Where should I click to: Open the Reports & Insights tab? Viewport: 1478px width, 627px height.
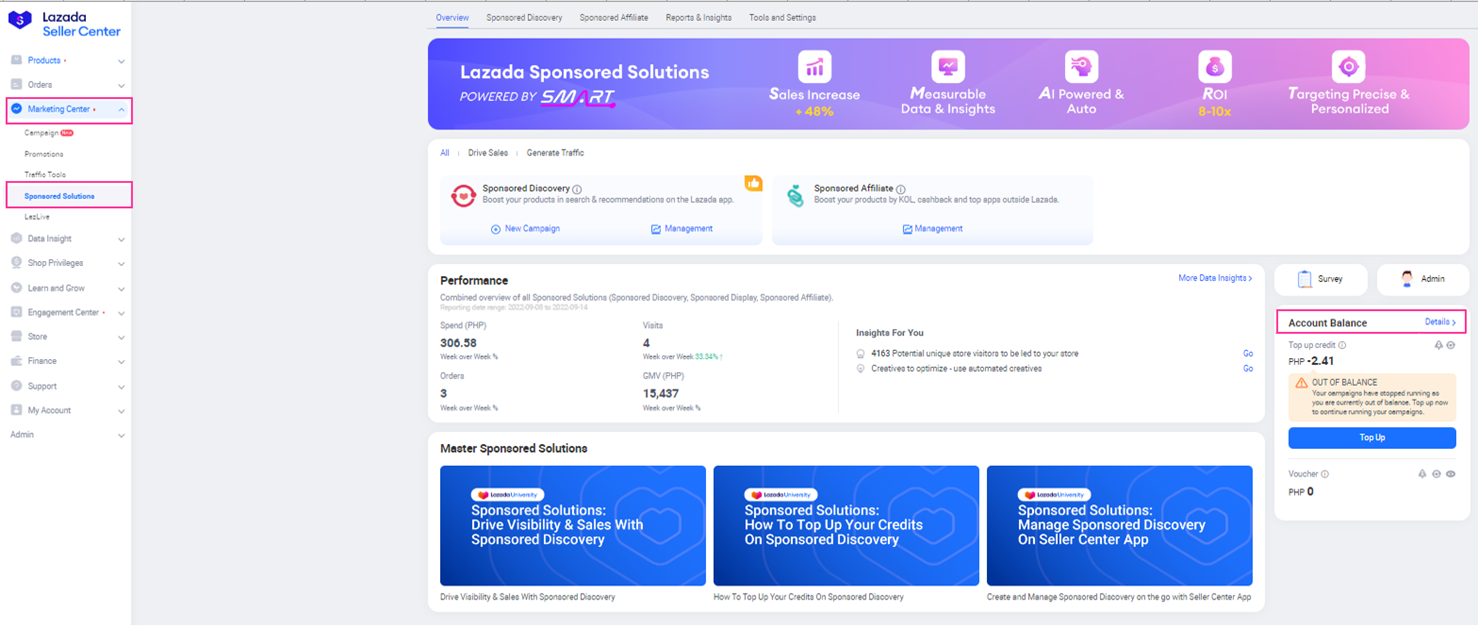698,17
